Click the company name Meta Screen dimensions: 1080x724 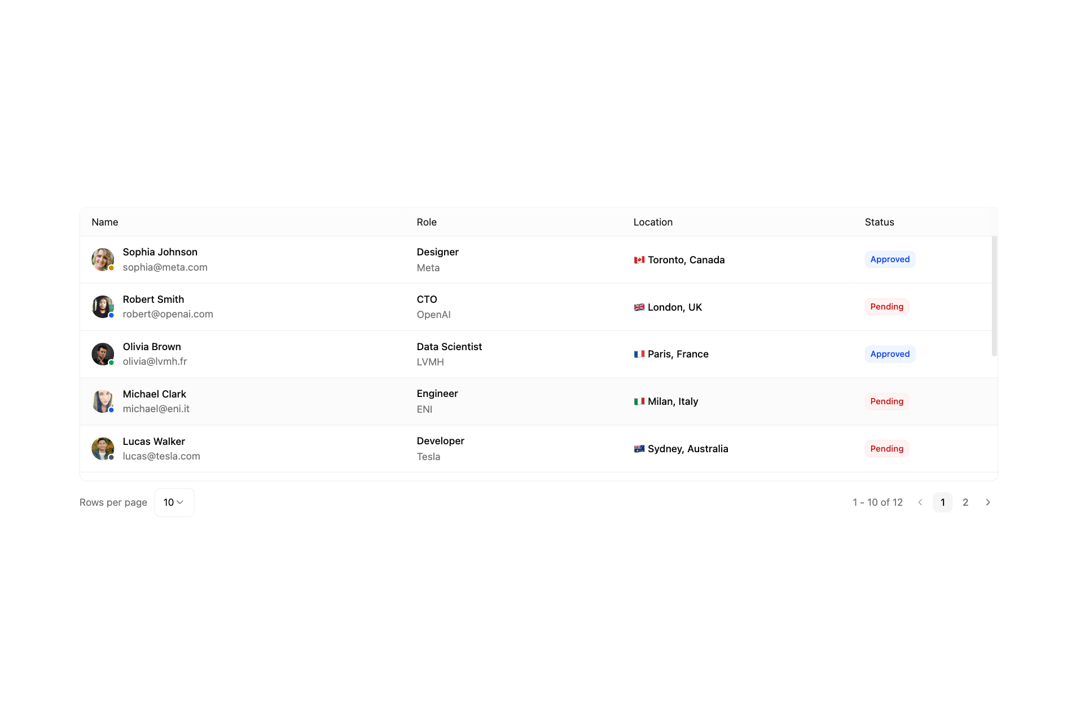[428, 268]
